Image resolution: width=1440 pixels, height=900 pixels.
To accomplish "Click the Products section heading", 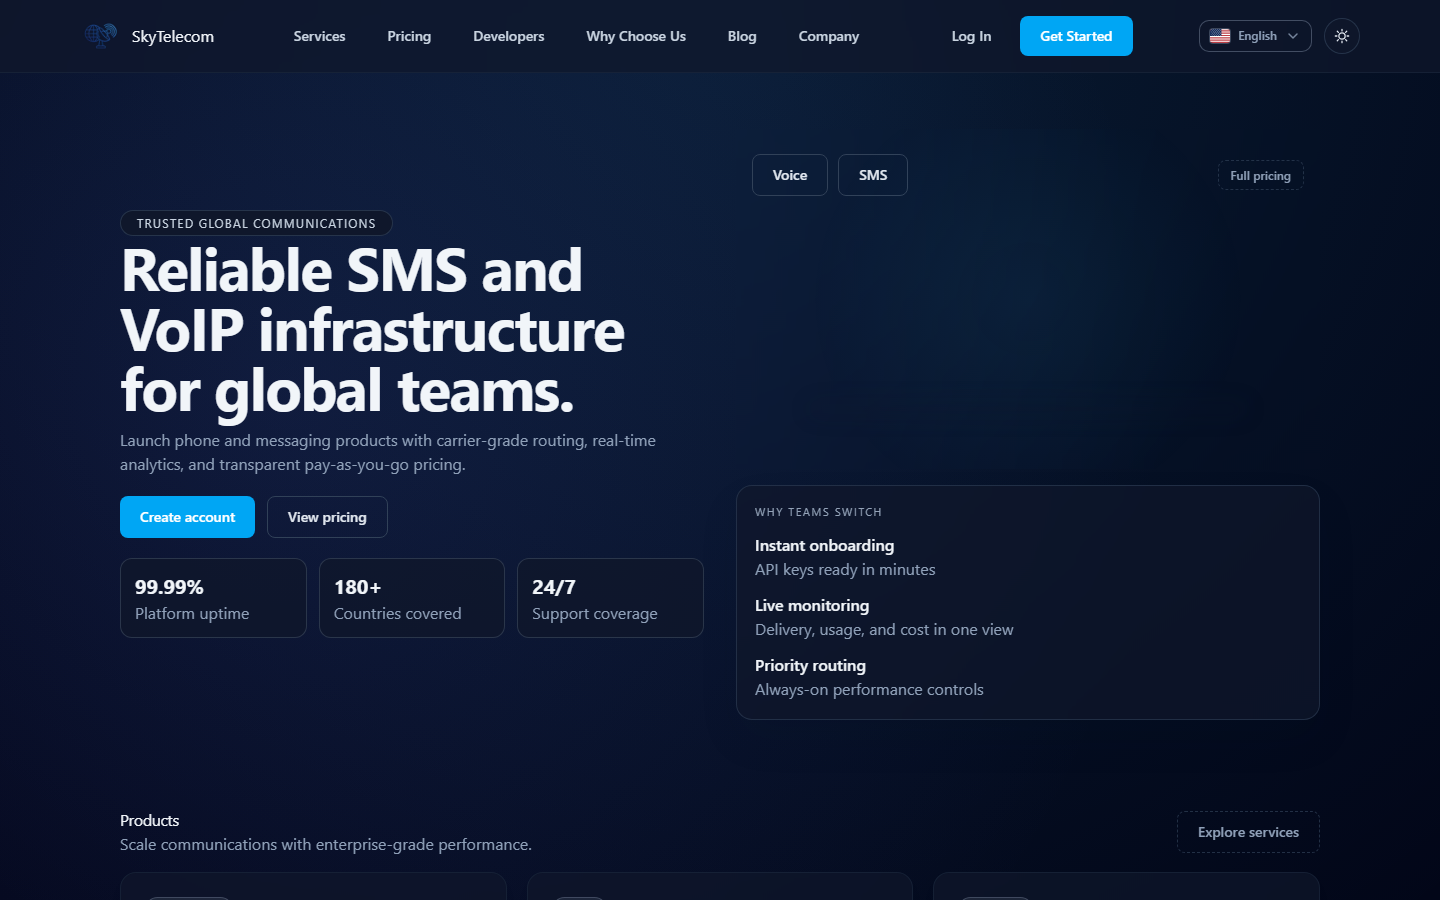I will point(150,820).
